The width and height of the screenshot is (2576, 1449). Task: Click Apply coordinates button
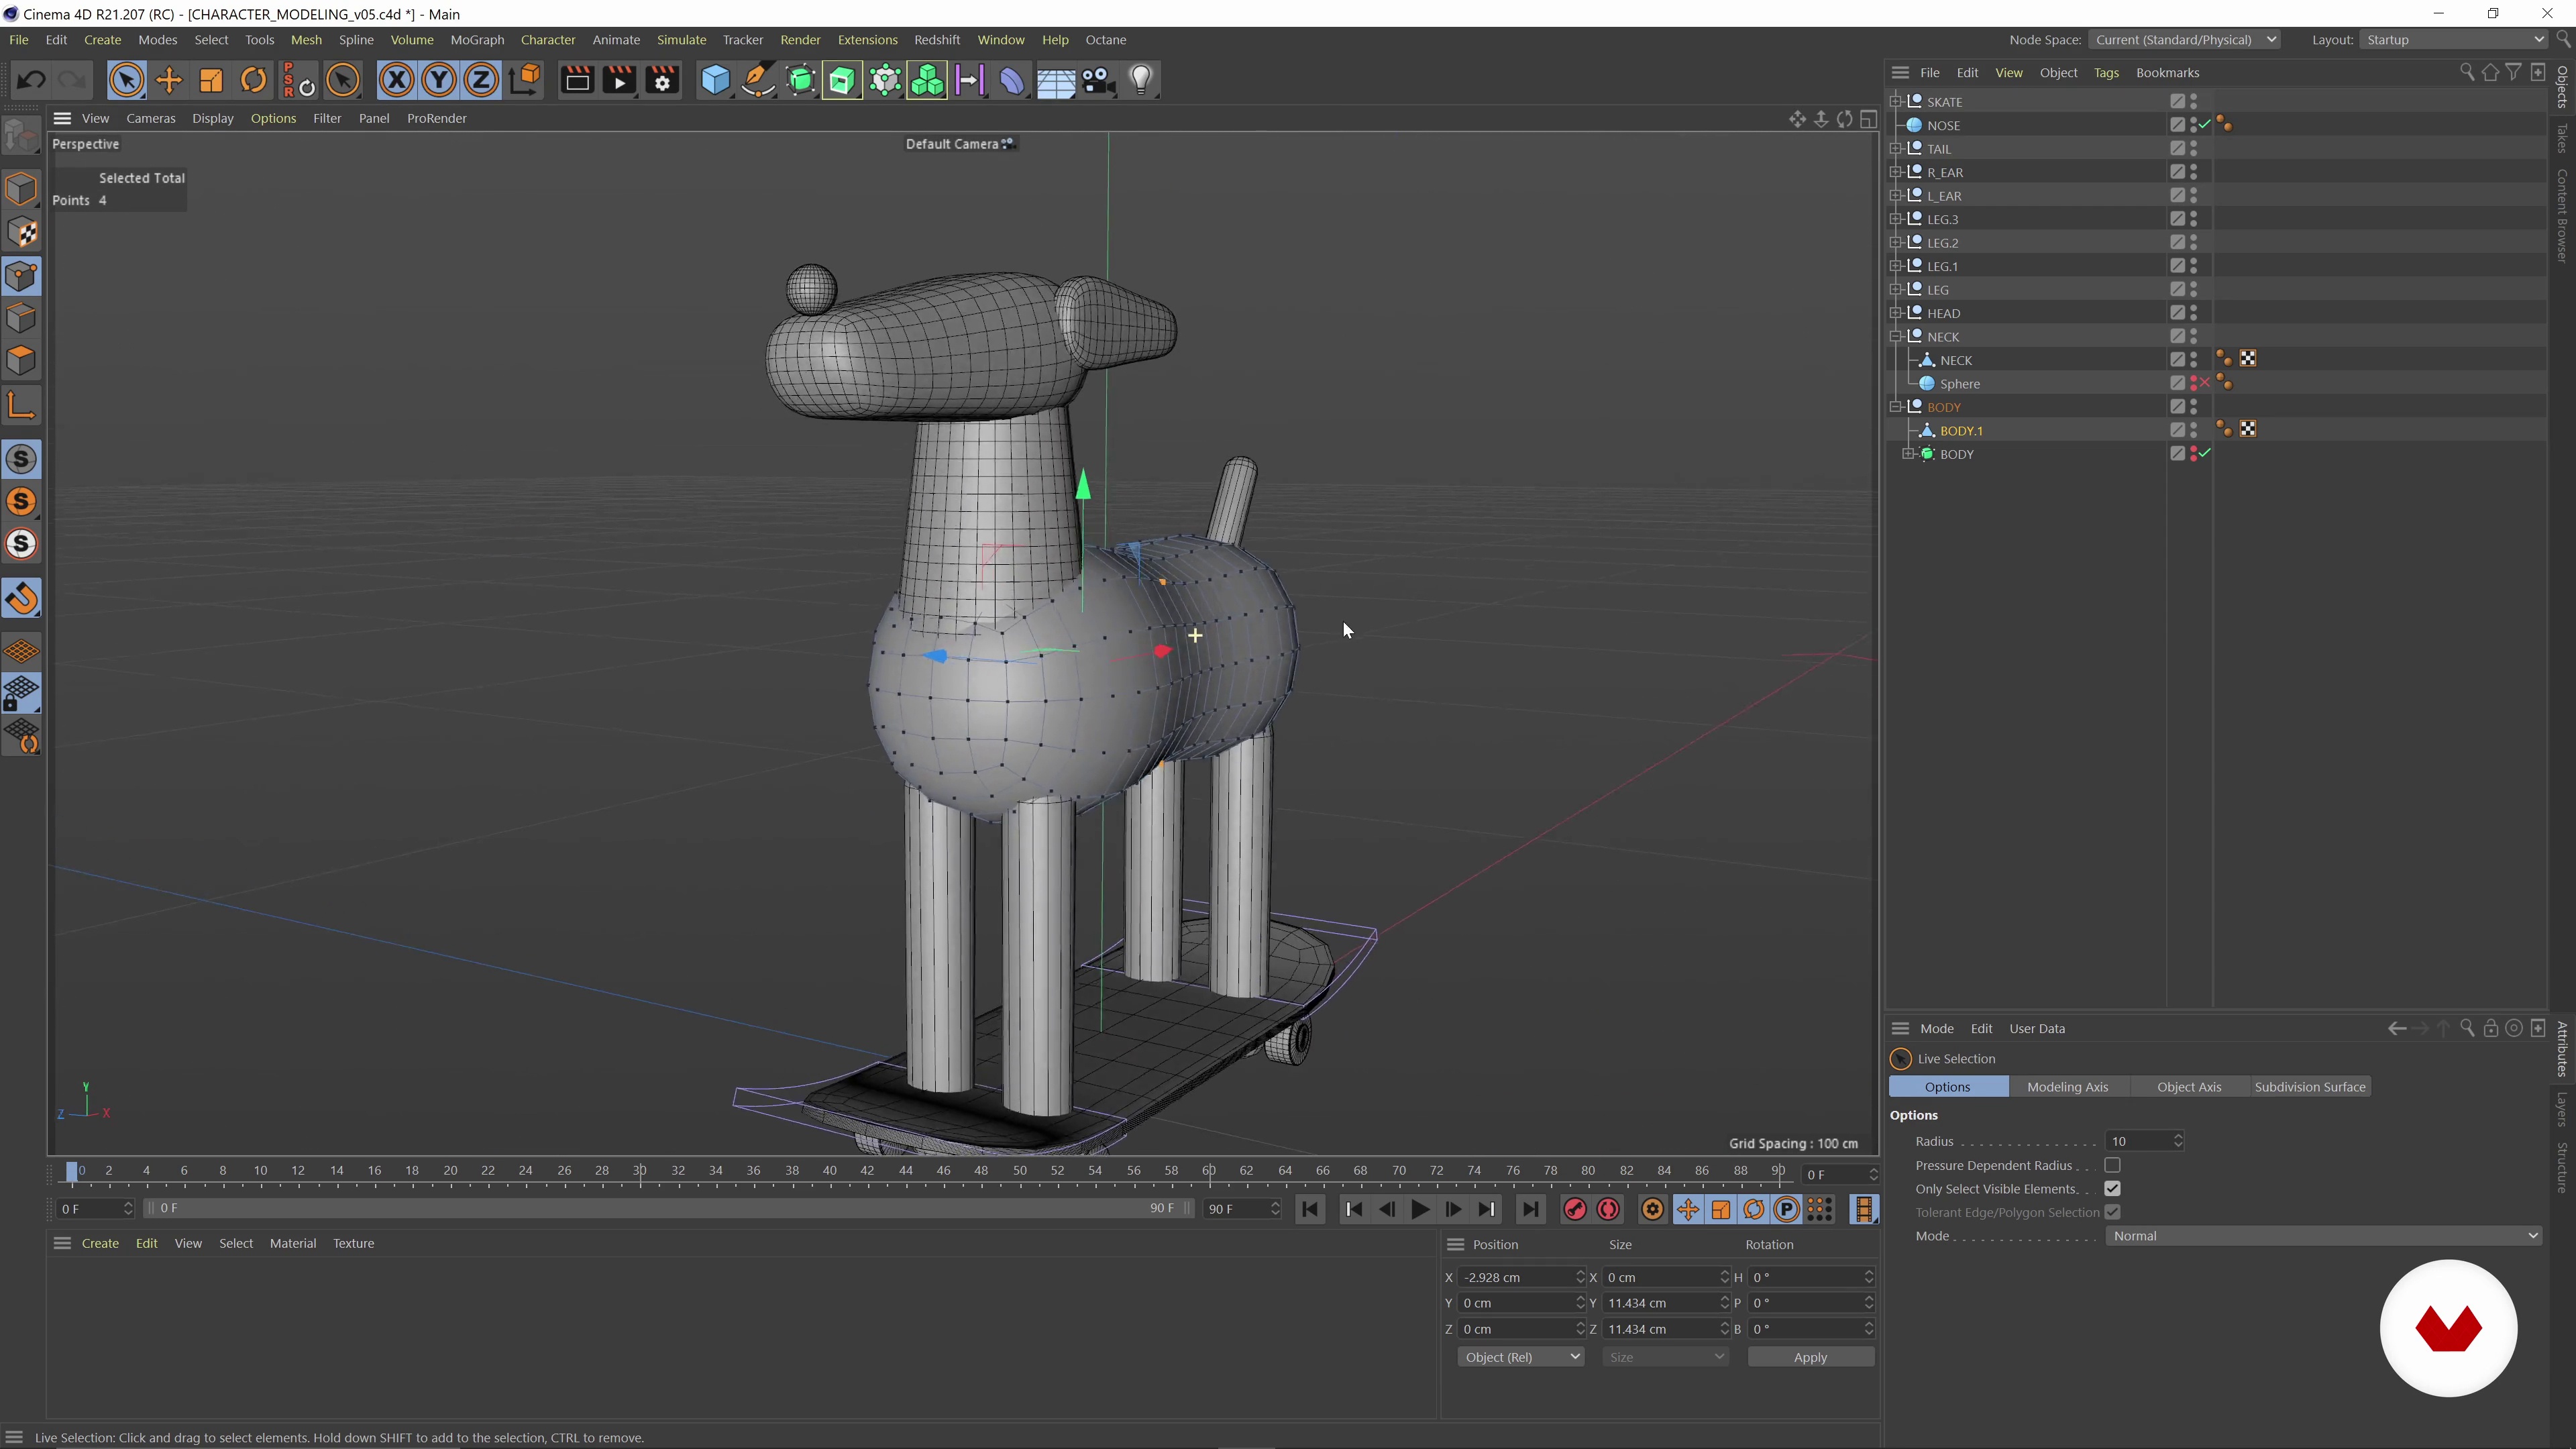[x=1810, y=1357]
